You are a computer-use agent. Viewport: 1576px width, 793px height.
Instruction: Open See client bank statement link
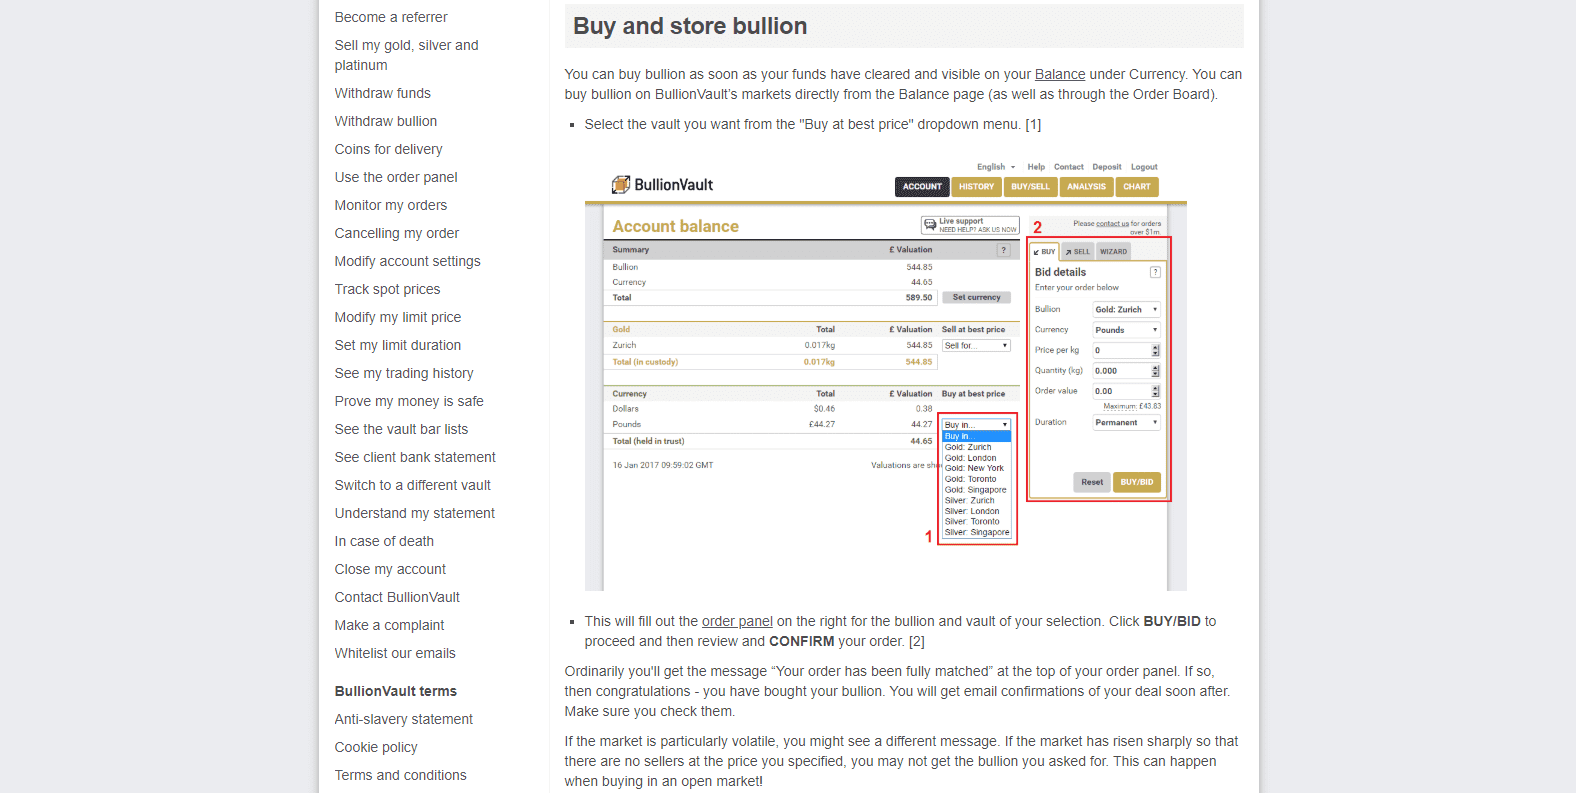click(x=415, y=457)
